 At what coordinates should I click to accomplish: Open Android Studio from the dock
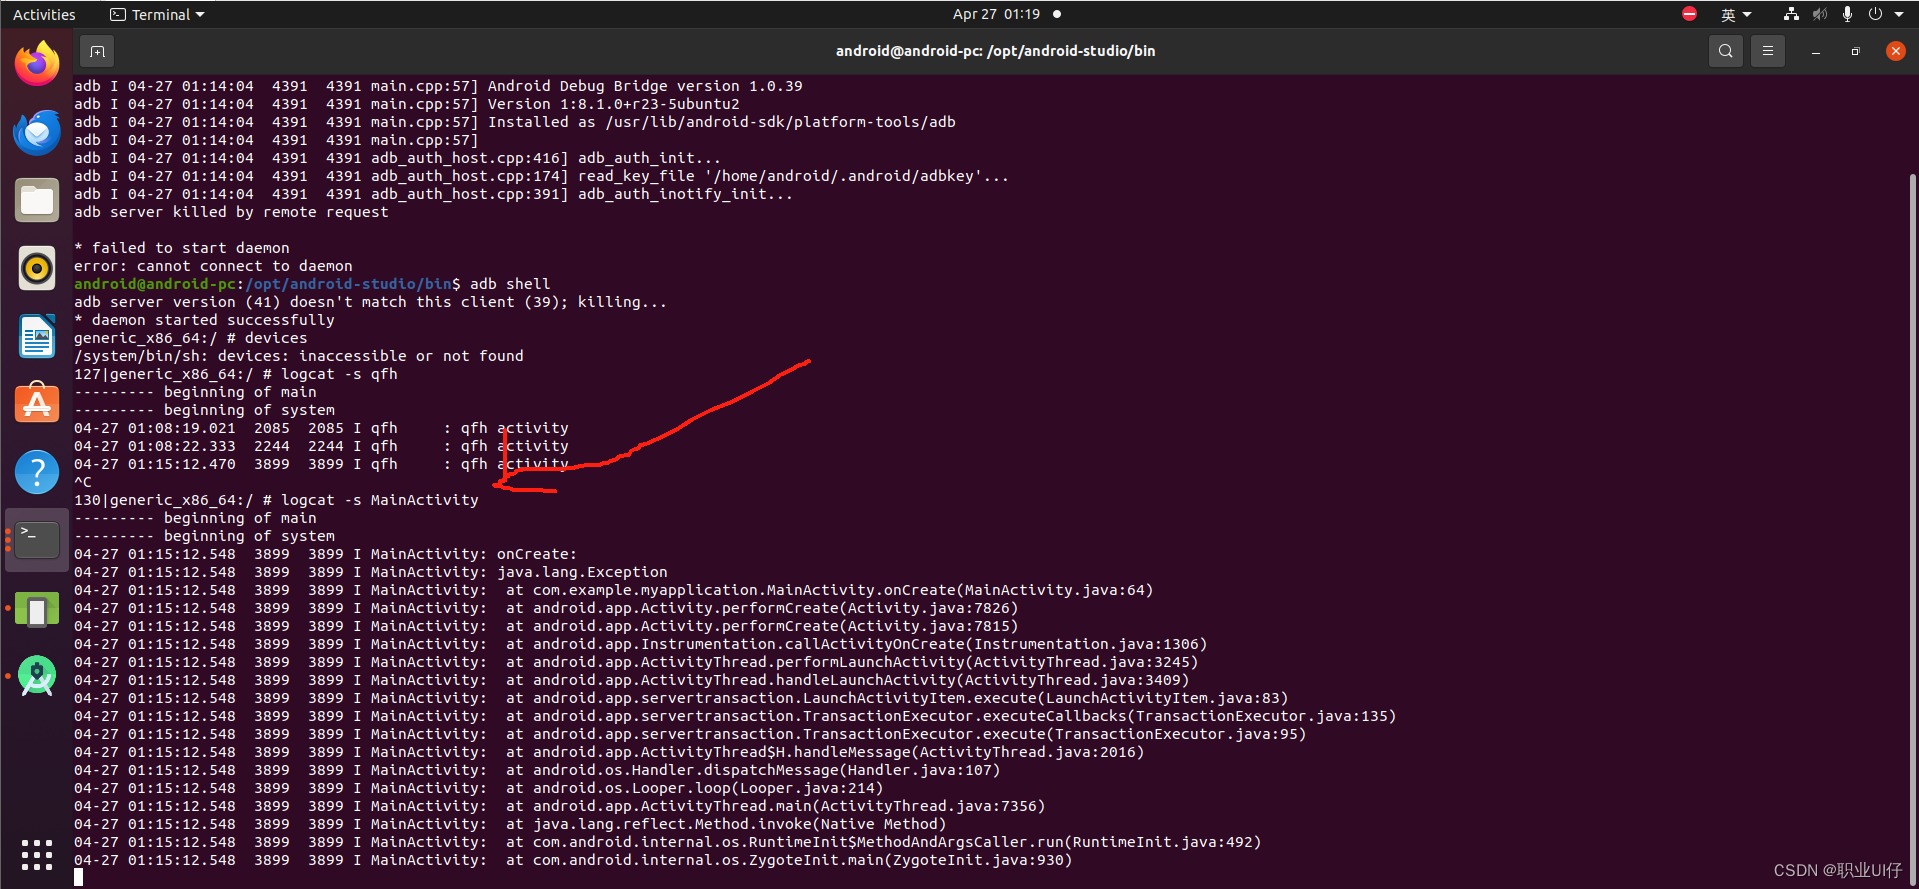37,677
